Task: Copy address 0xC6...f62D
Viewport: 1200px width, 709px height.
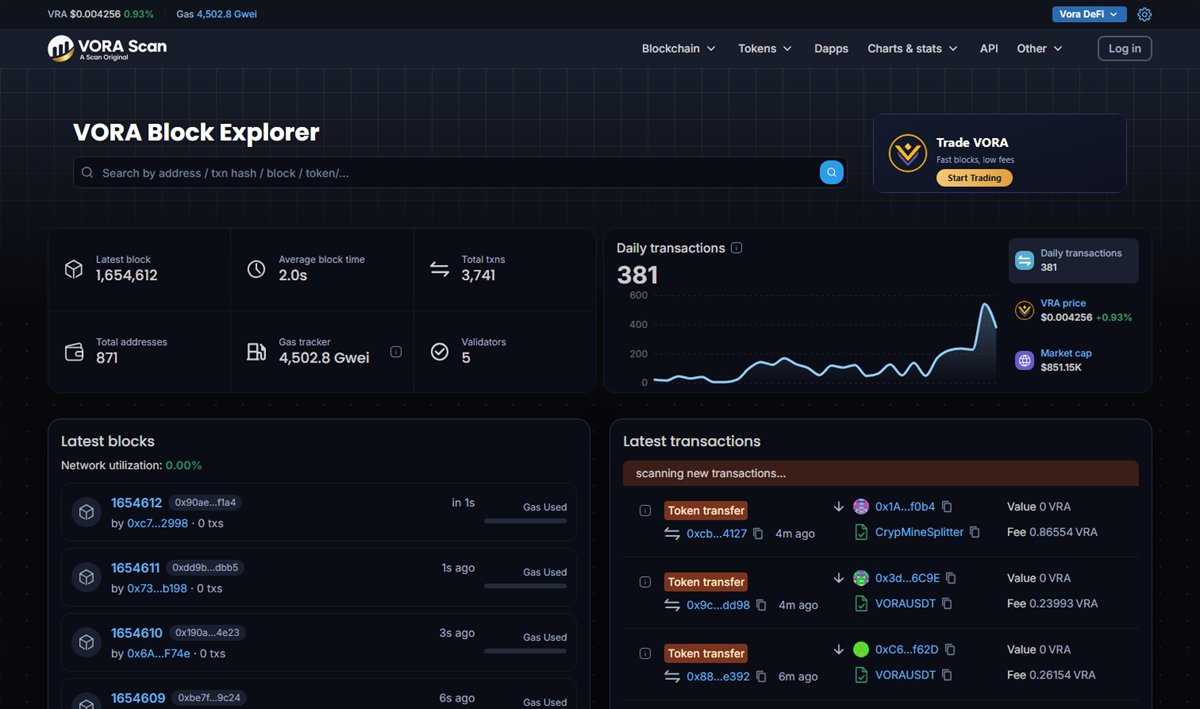Action: click(x=950, y=650)
